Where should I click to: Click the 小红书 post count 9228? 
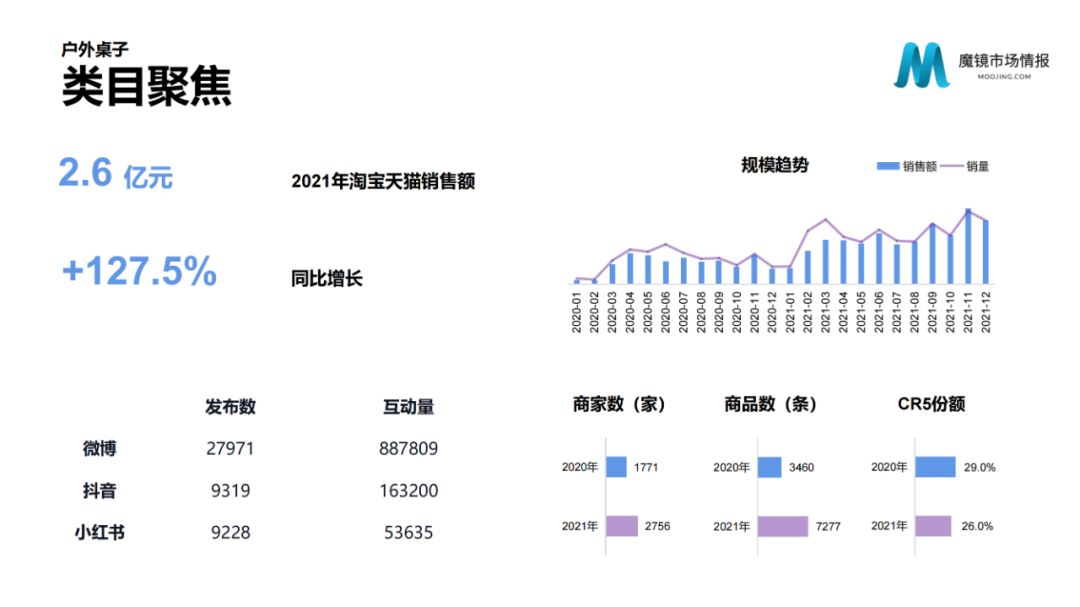230,533
